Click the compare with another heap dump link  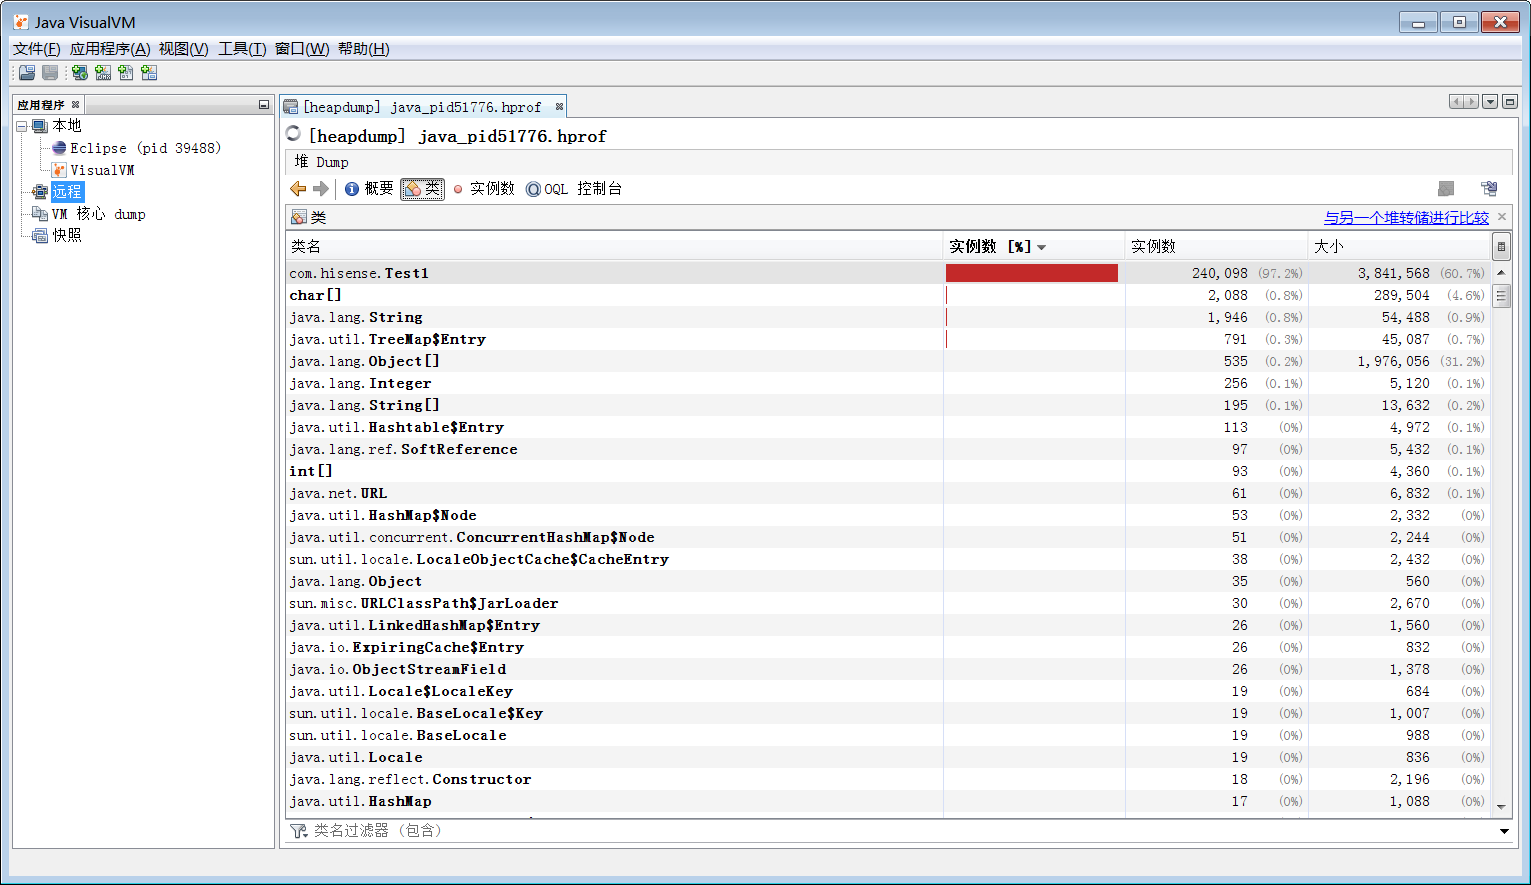pos(1406,217)
